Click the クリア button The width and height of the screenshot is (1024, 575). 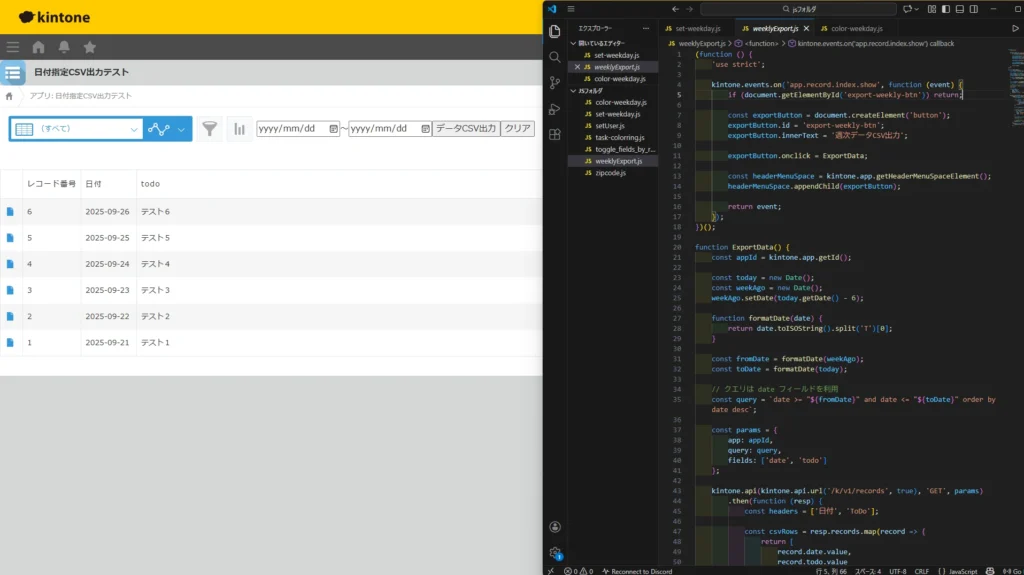pos(517,129)
